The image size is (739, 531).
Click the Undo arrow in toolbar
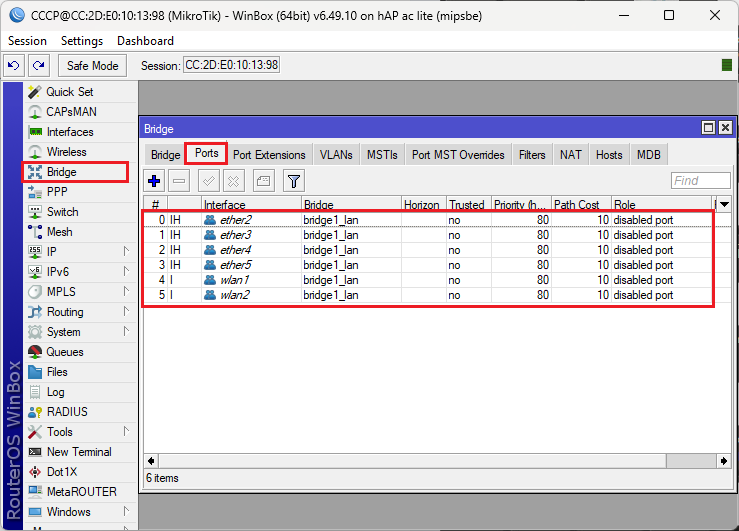click(x=14, y=65)
